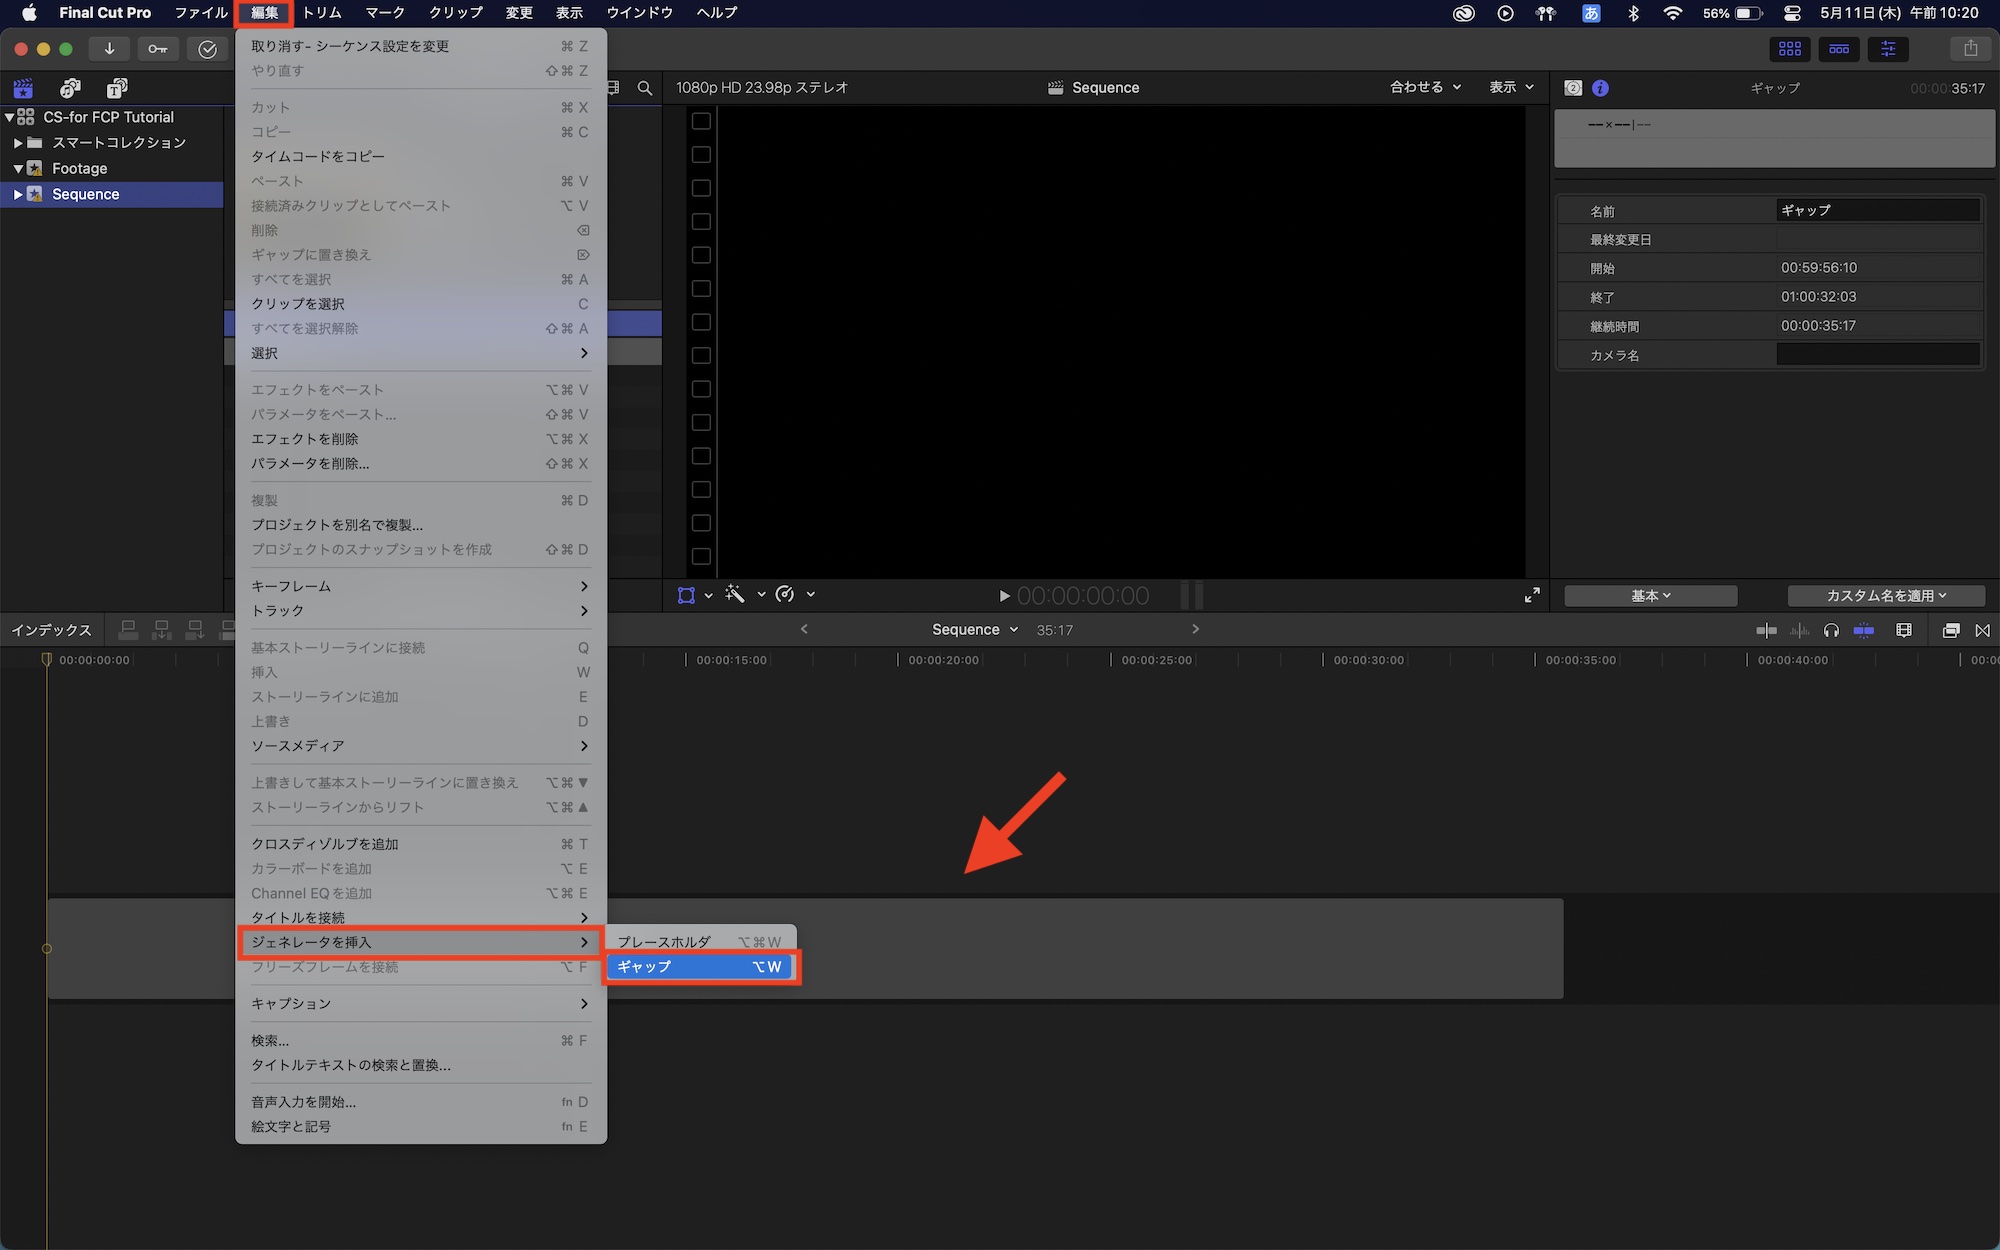
Task: Open the 基本 metadata view dropdown
Action: tap(1650, 596)
